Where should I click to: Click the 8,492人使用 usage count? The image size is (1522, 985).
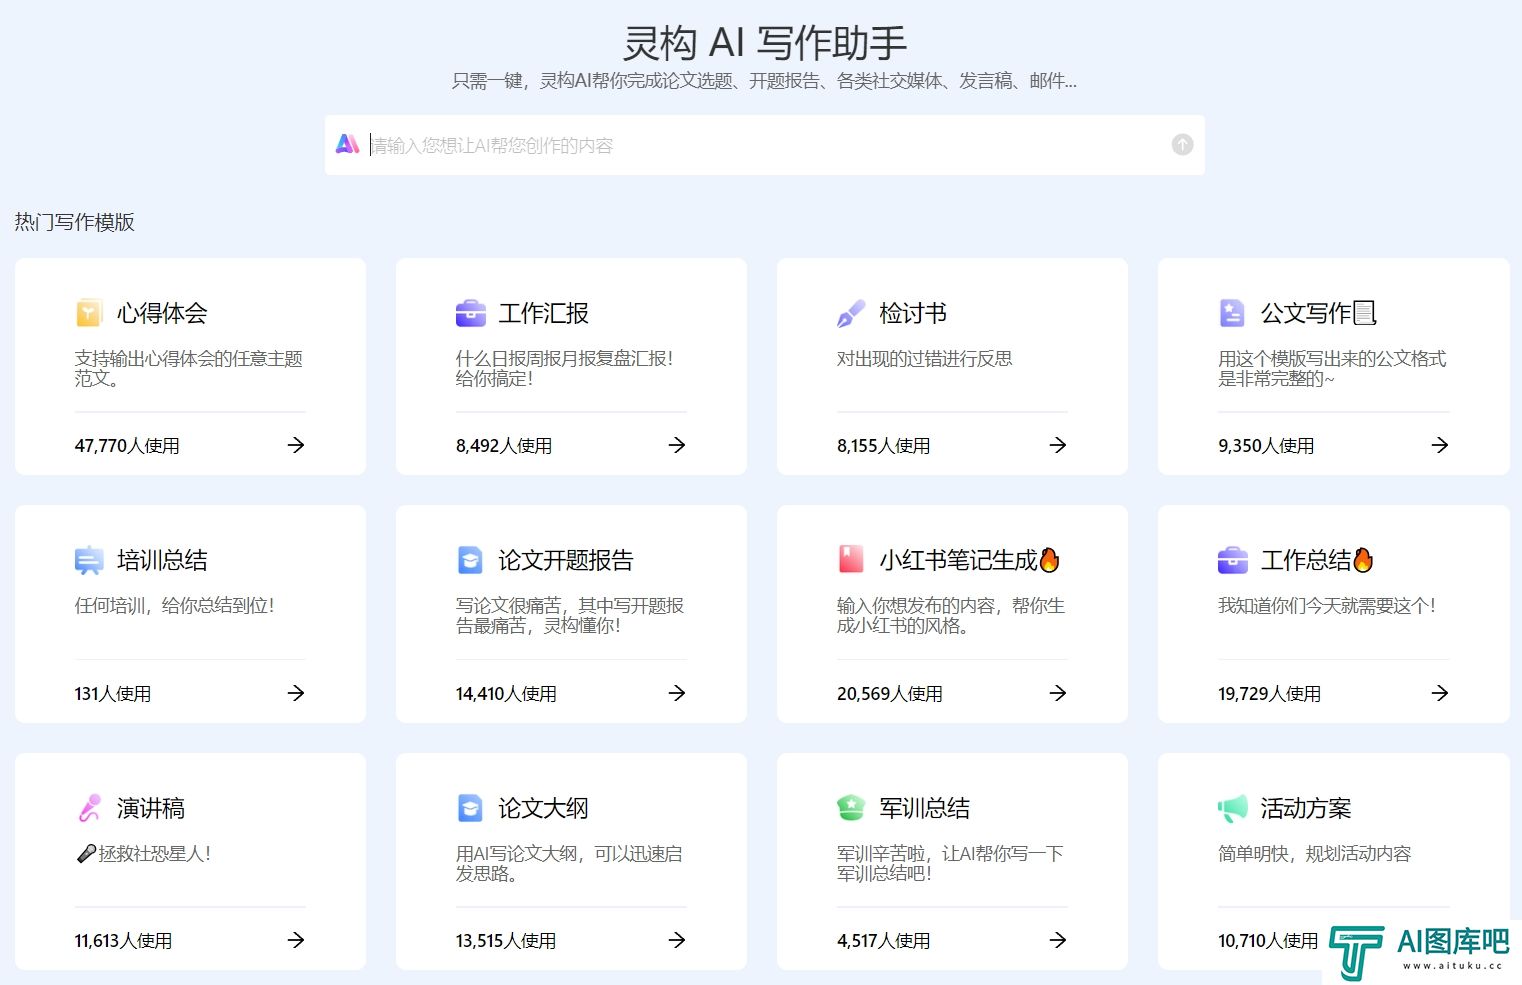point(504,446)
